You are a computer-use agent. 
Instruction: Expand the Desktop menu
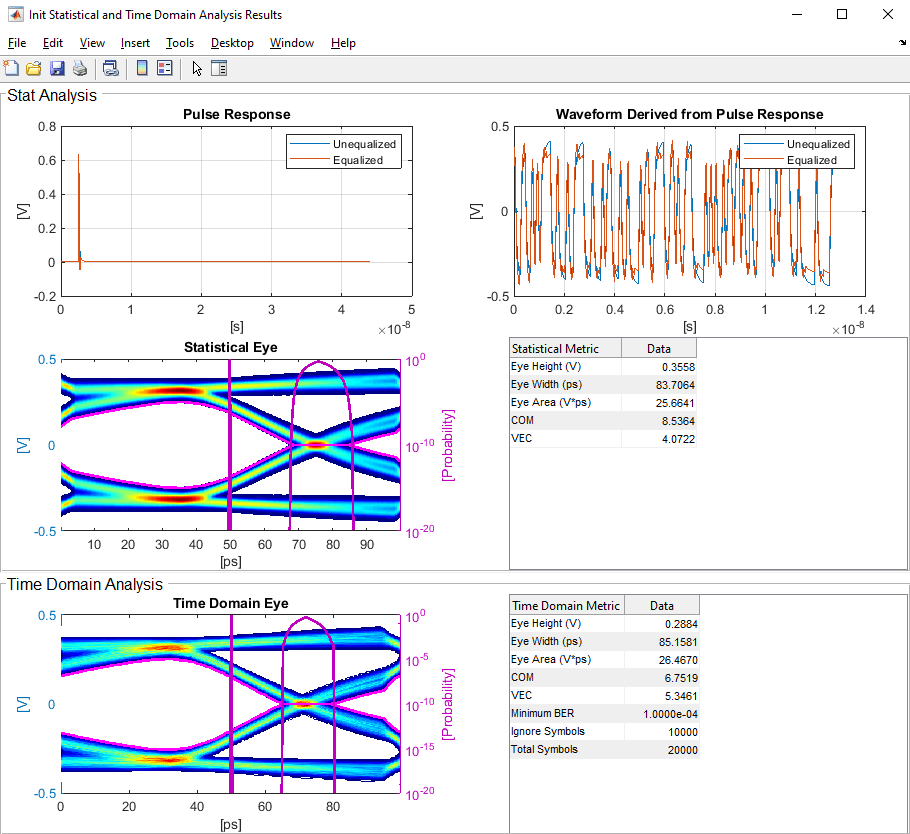pos(232,43)
